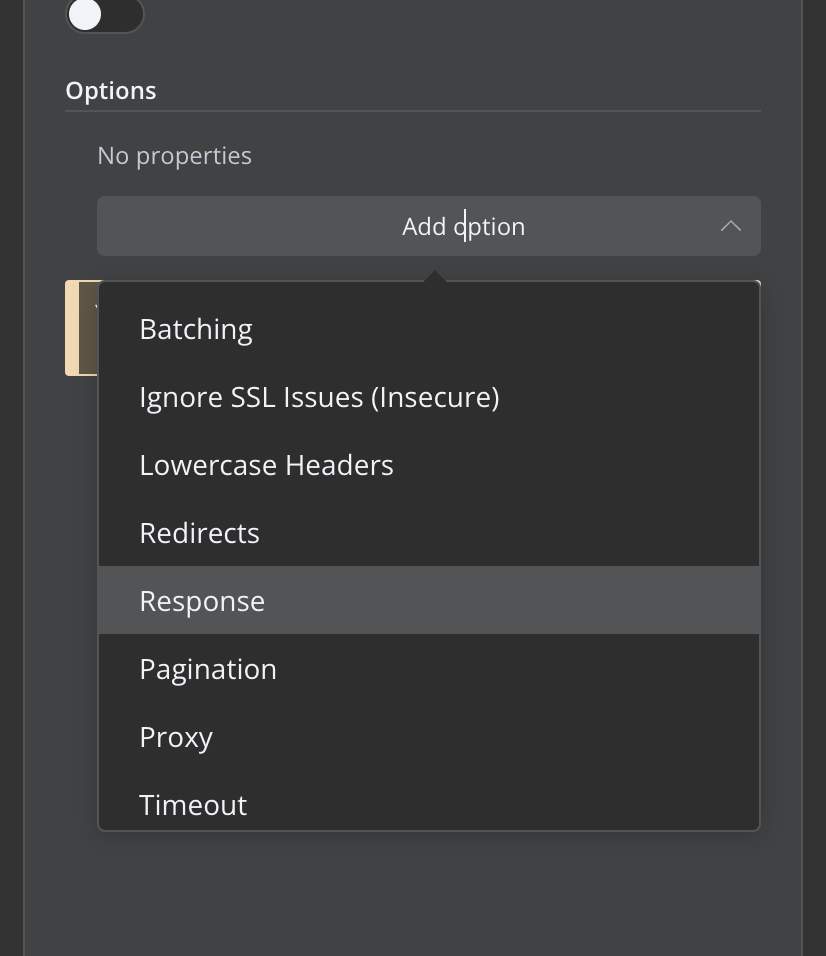826x956 pixels.
Task: Select the Timeout option
Action: pyautogui.click(x=193, y=804)
